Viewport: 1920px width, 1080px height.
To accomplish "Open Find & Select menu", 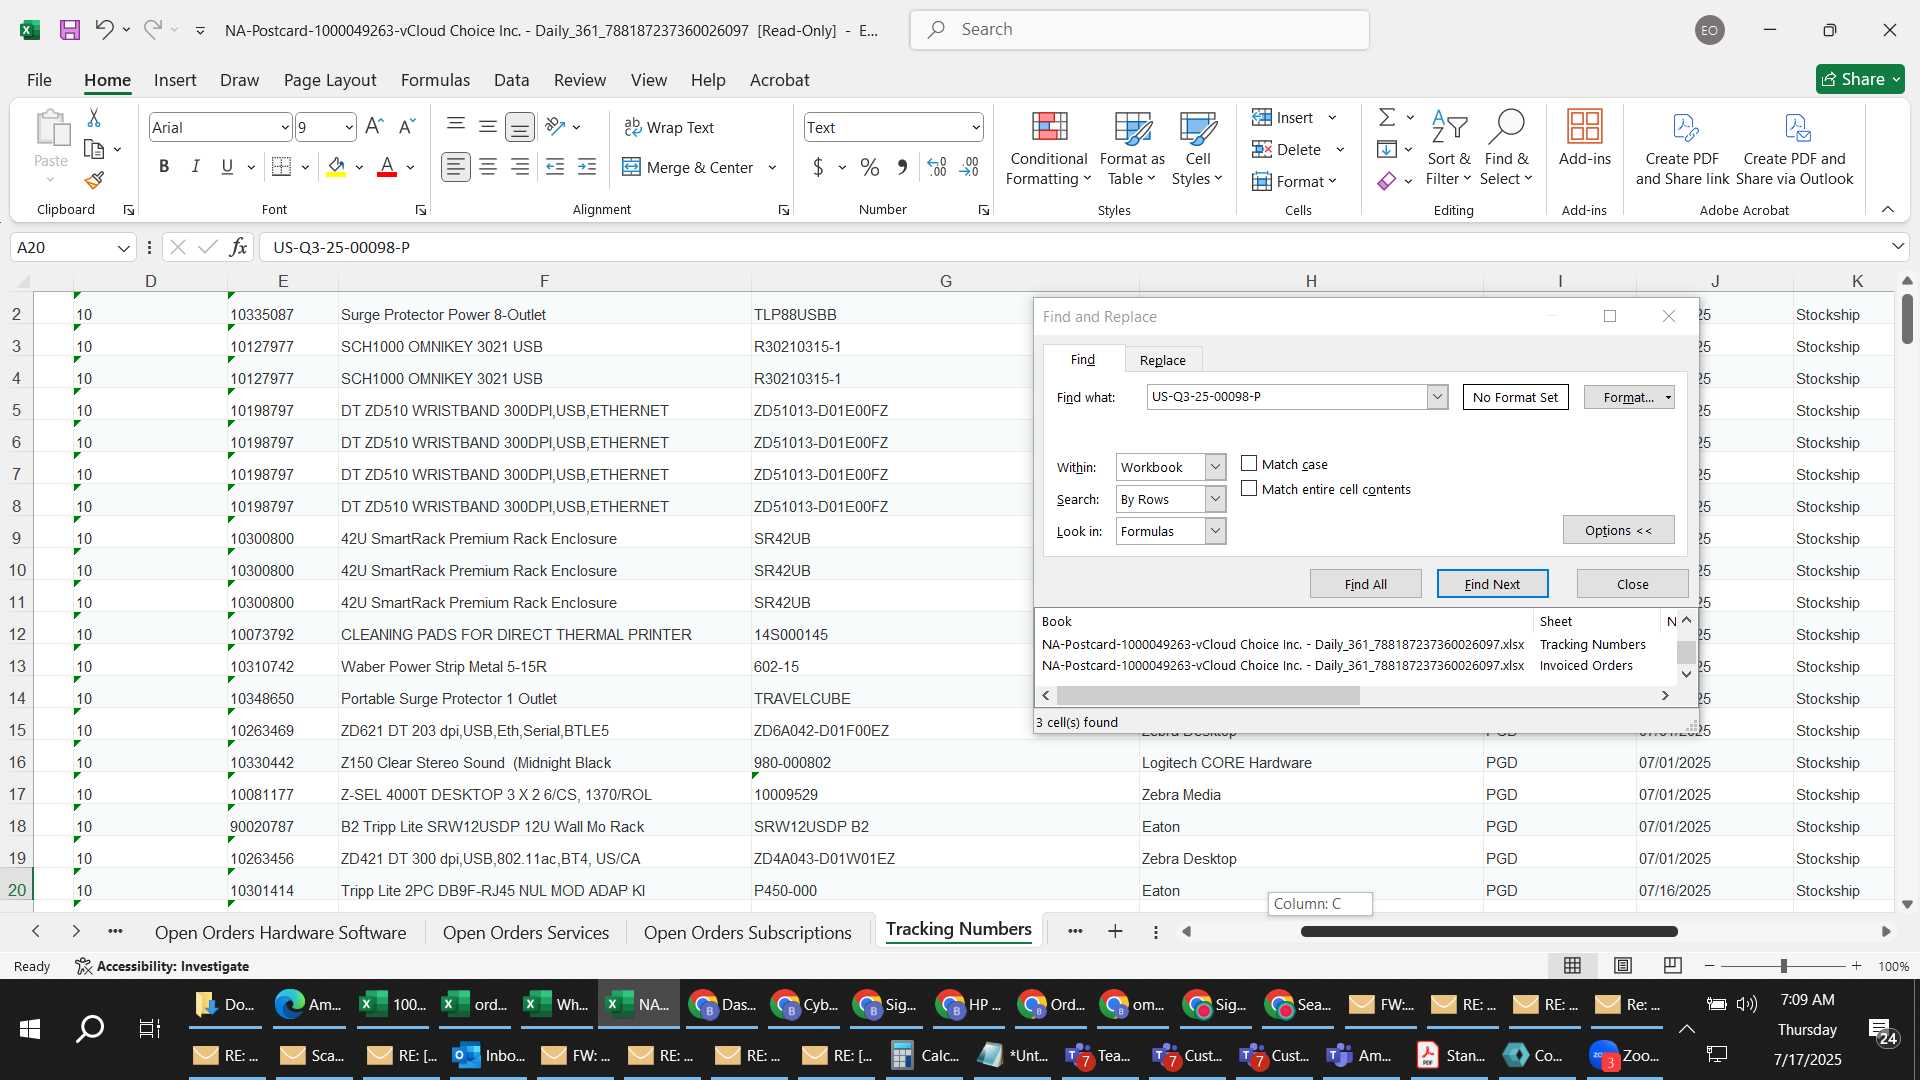I will tap(1506, 149).
